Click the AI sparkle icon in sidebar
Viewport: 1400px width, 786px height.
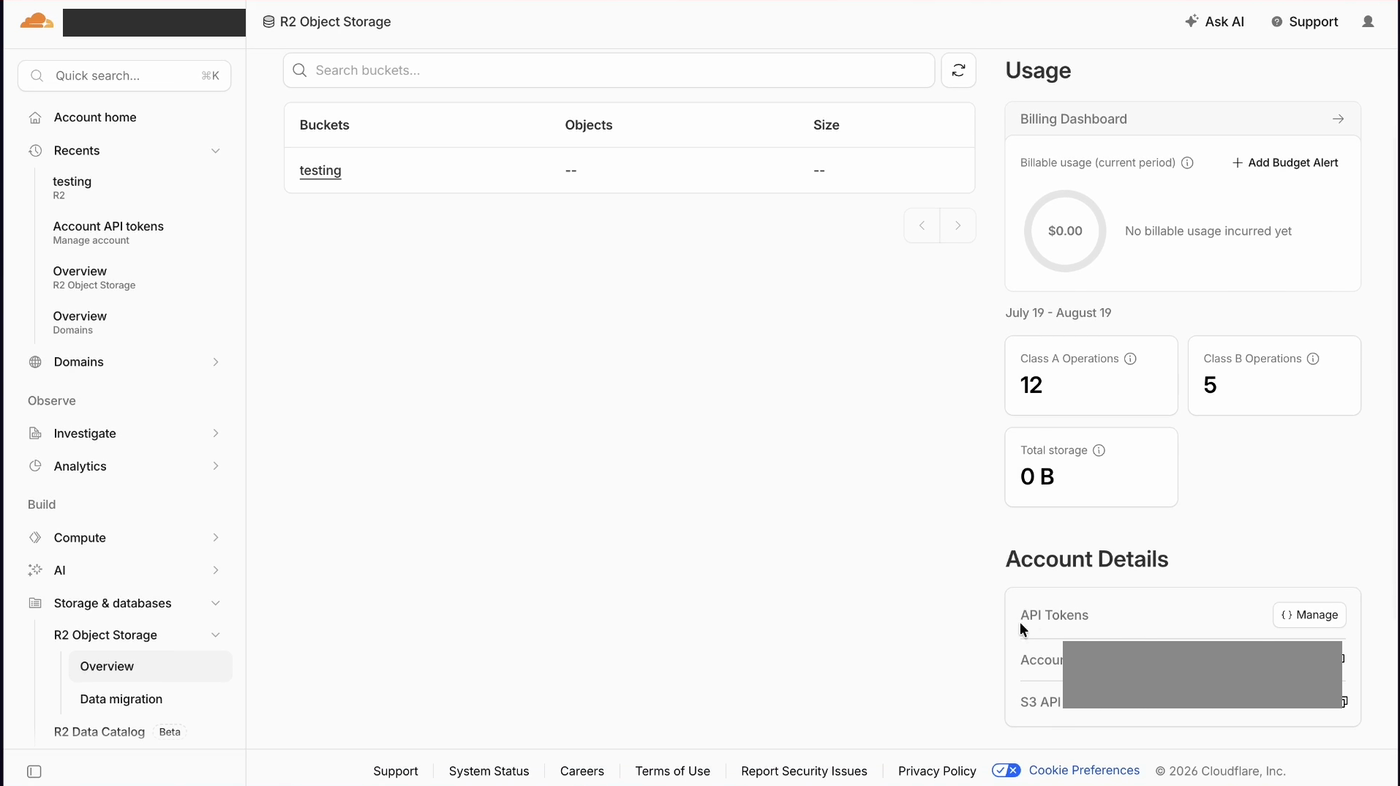(x=35, y=570)
